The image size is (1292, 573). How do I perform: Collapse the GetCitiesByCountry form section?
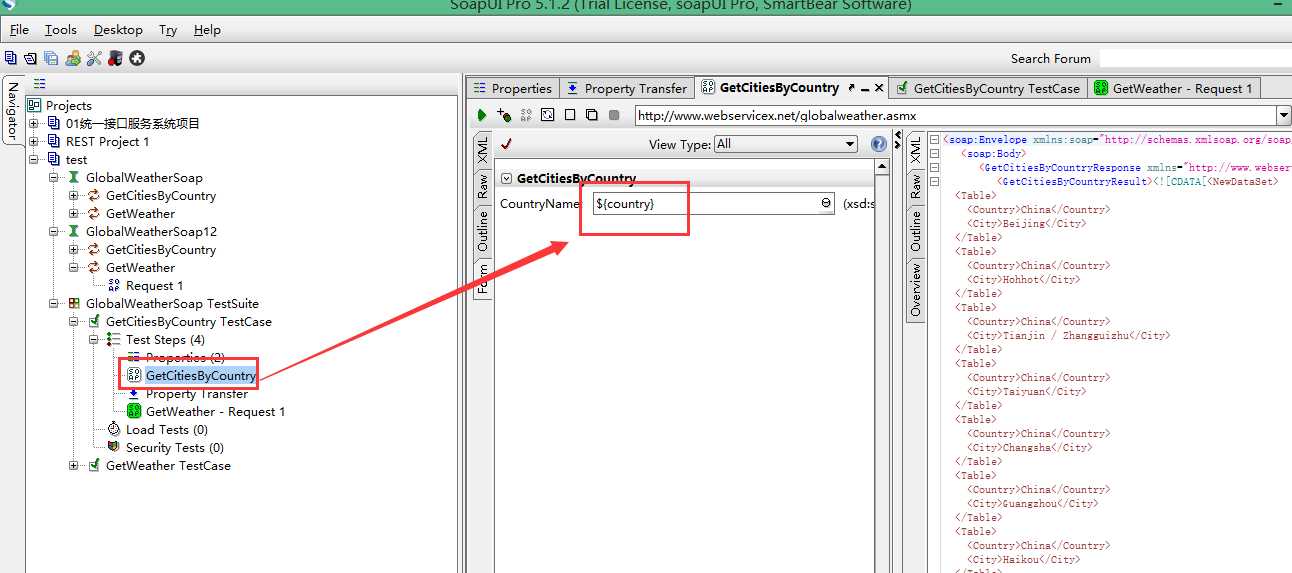click(506, 178)
